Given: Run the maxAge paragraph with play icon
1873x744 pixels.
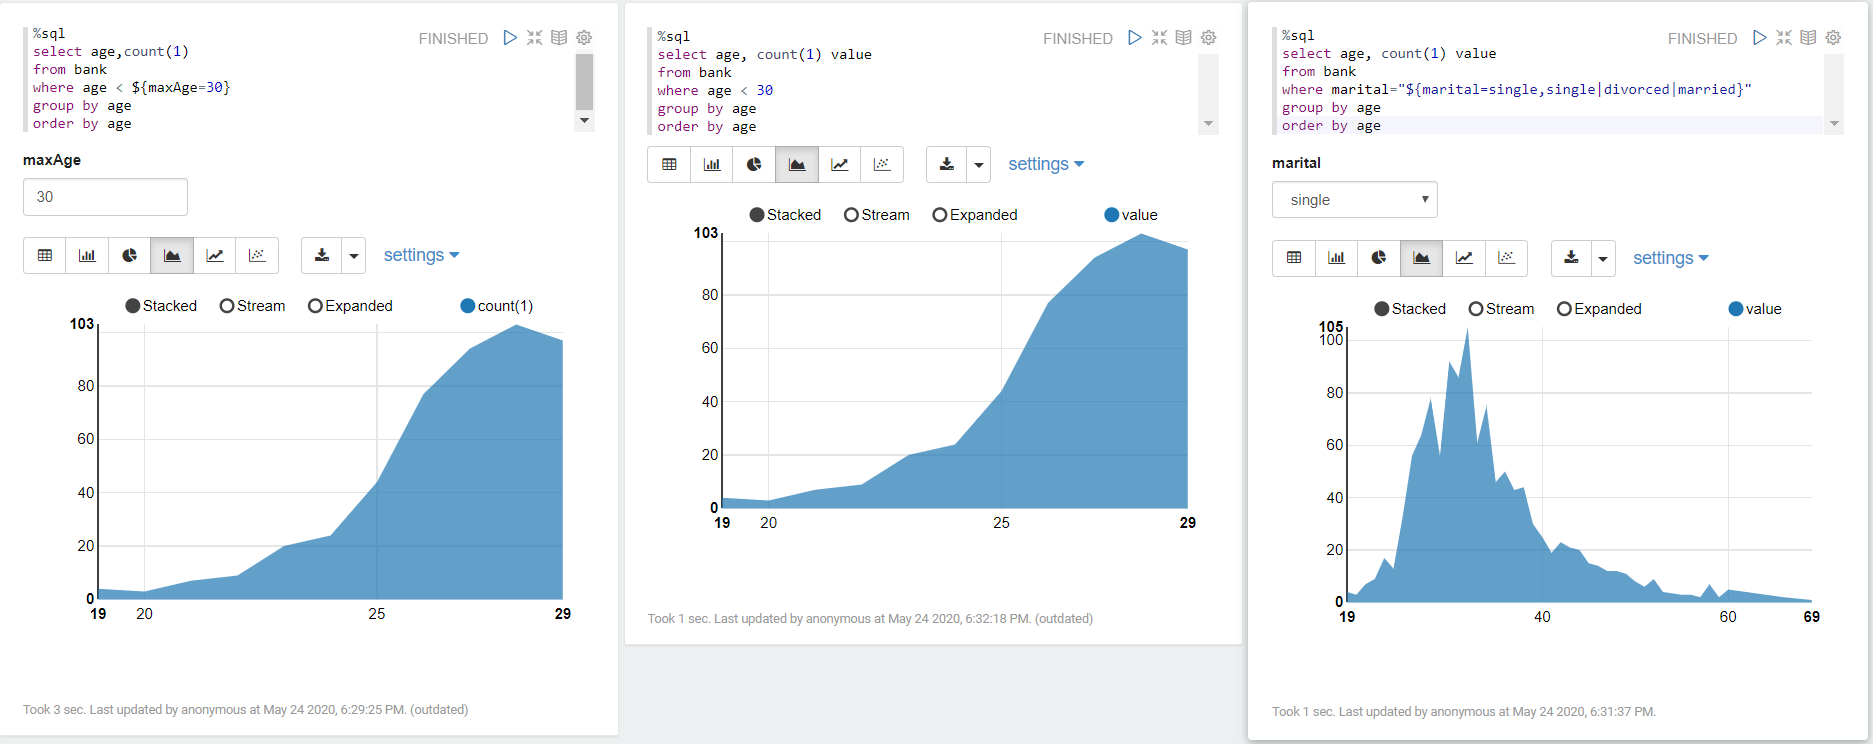Looking at the screenshot, I should 510,38.
